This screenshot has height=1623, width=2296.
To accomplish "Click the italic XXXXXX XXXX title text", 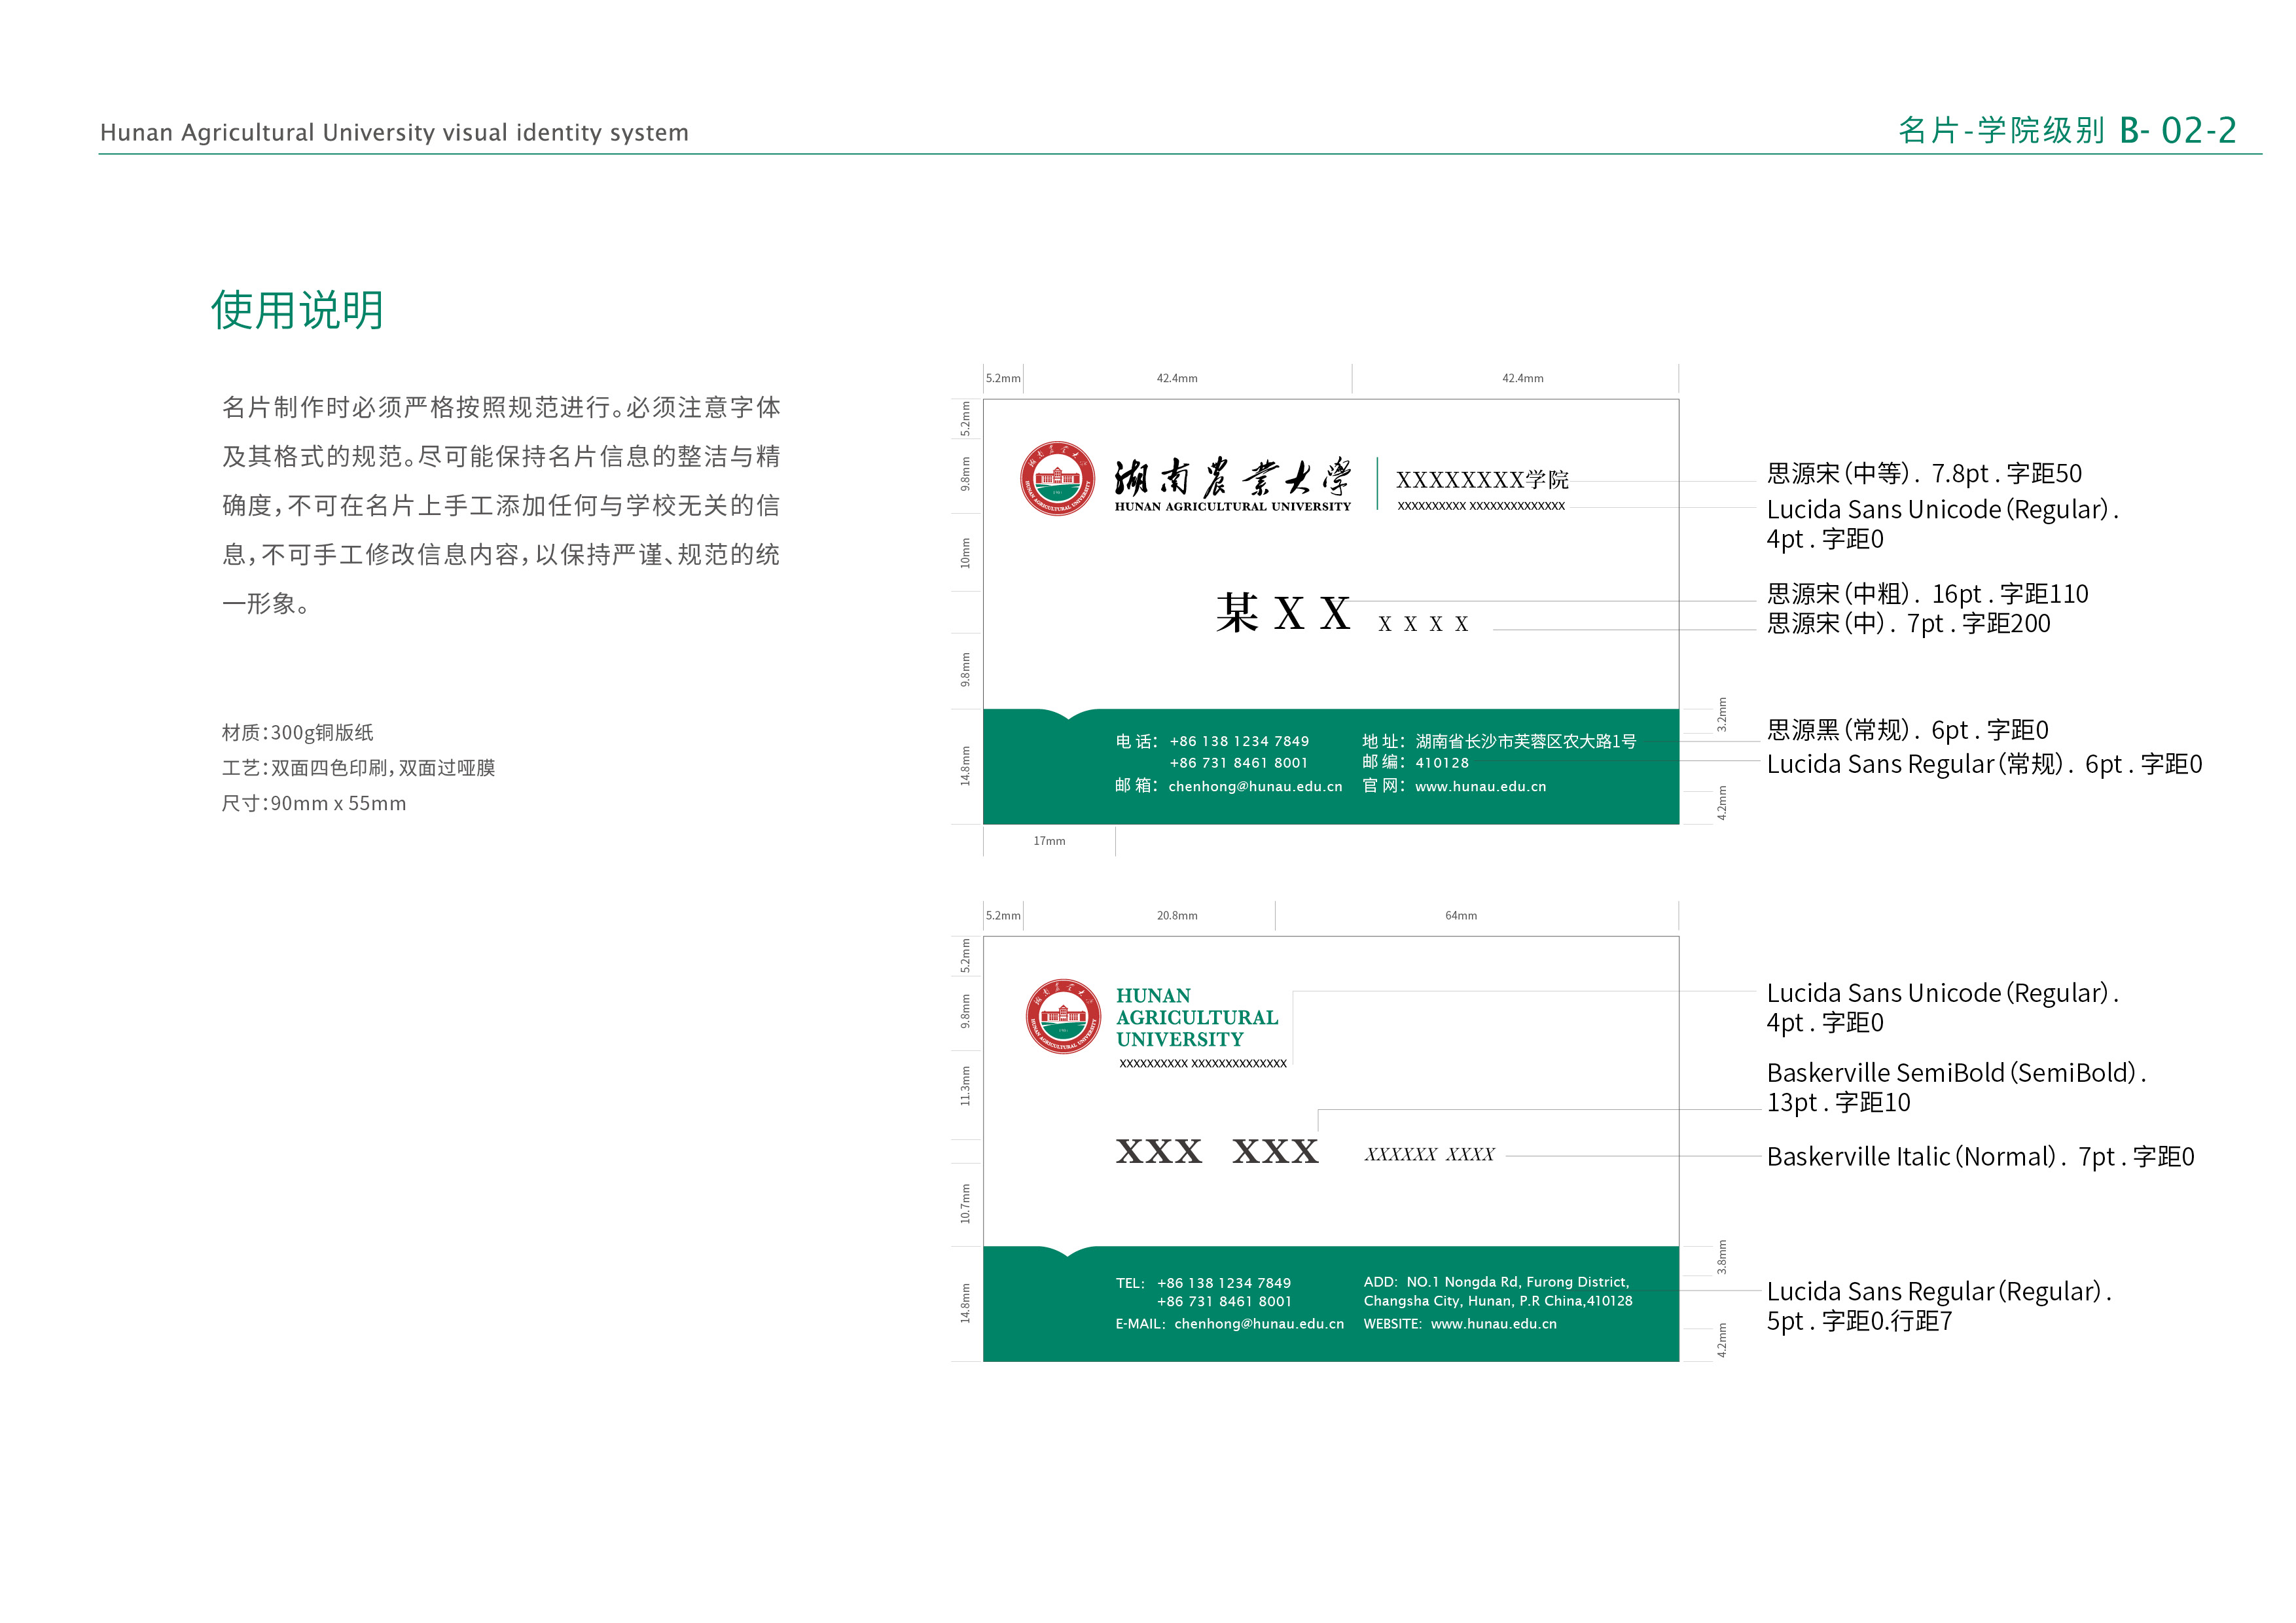I will pyautogui.click(x=1429, y=1155).
